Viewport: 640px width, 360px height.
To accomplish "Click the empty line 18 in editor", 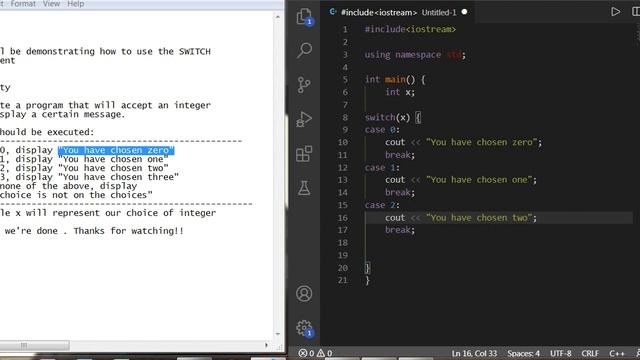I will click(498, 242).
